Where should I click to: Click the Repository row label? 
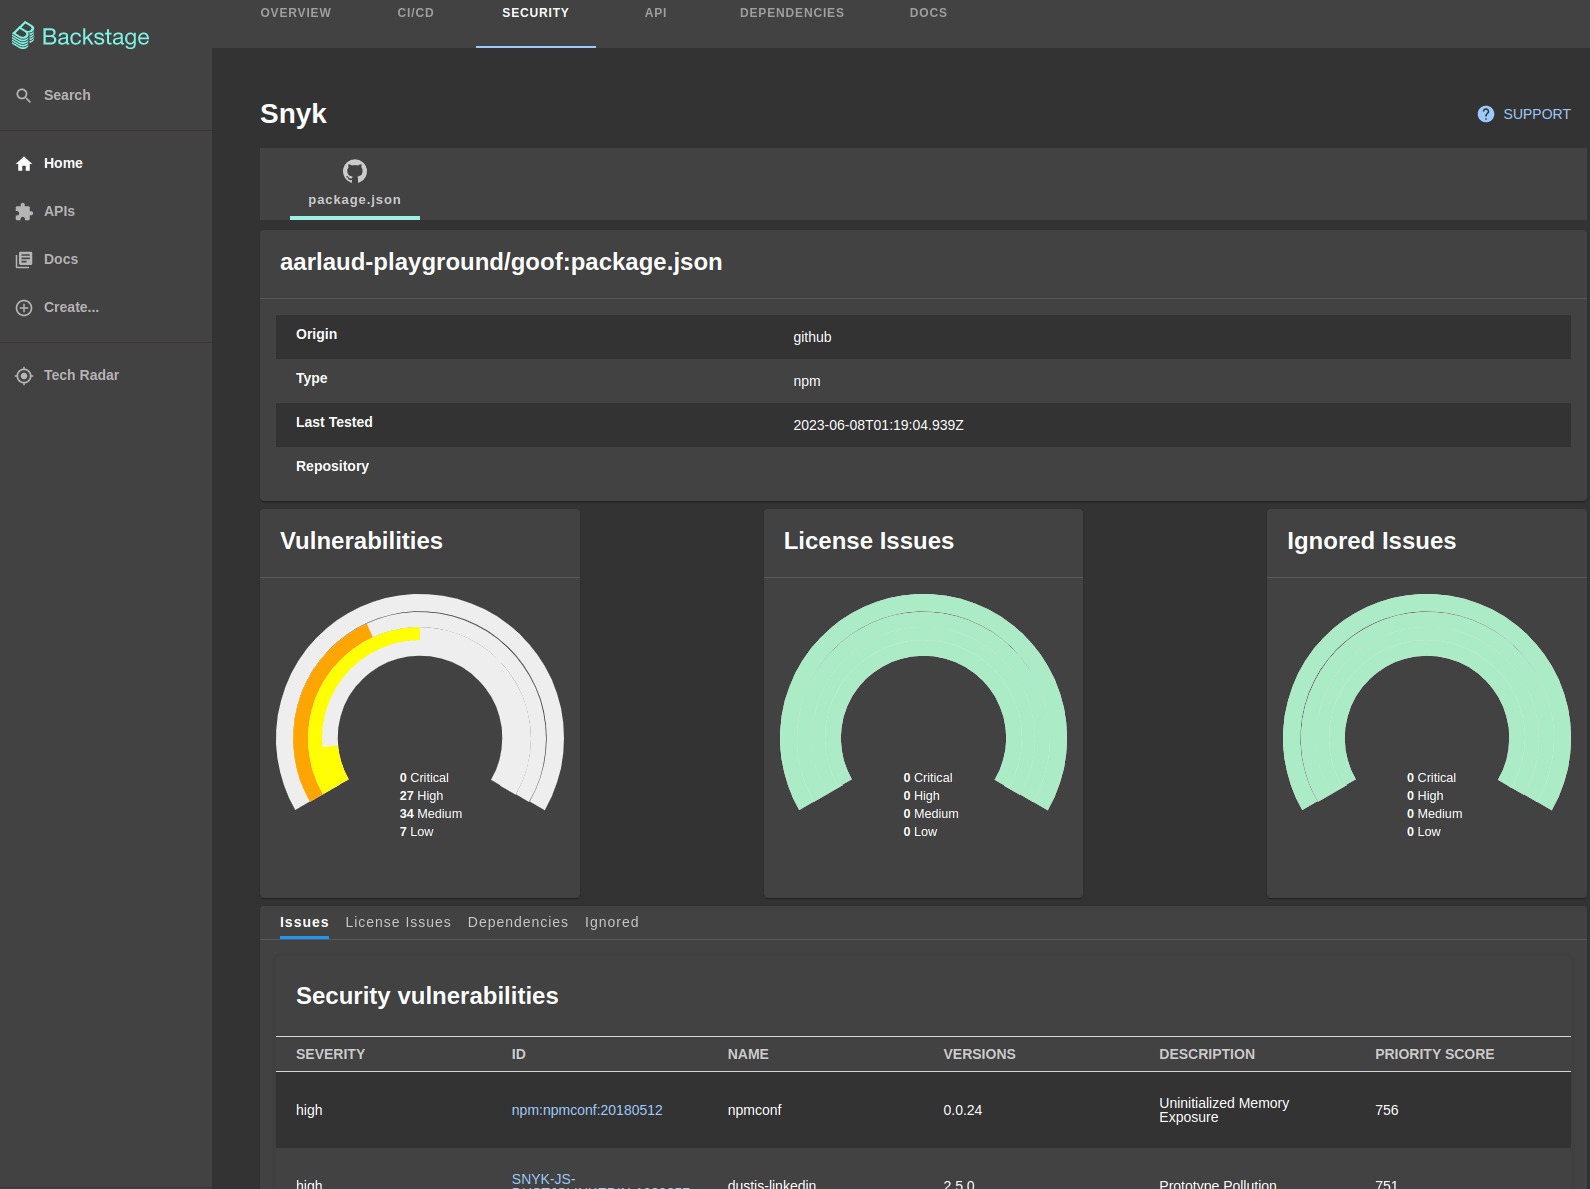click(x=332, y=466)
